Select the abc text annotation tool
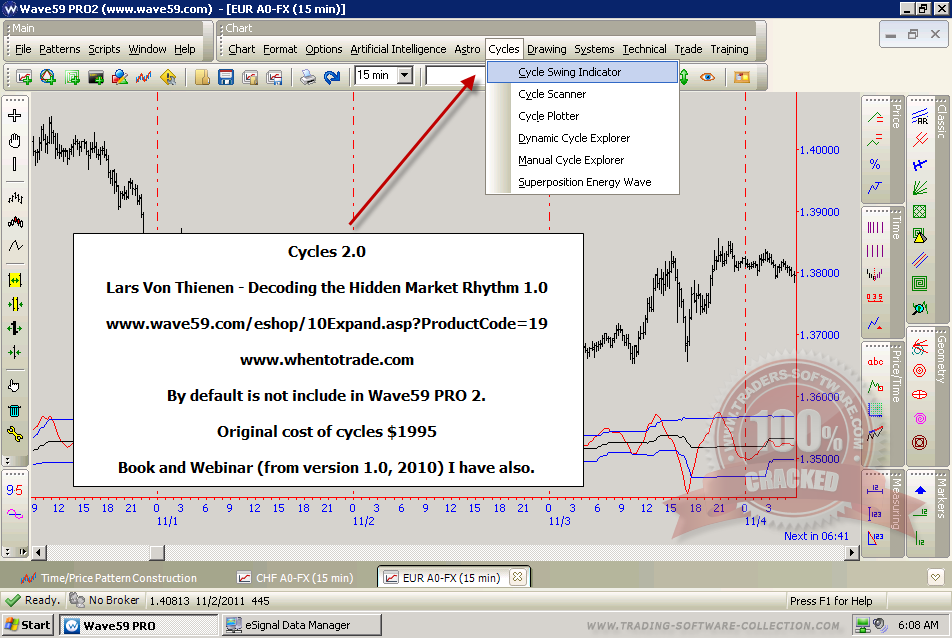952x638 pixels. click(875, 362)
